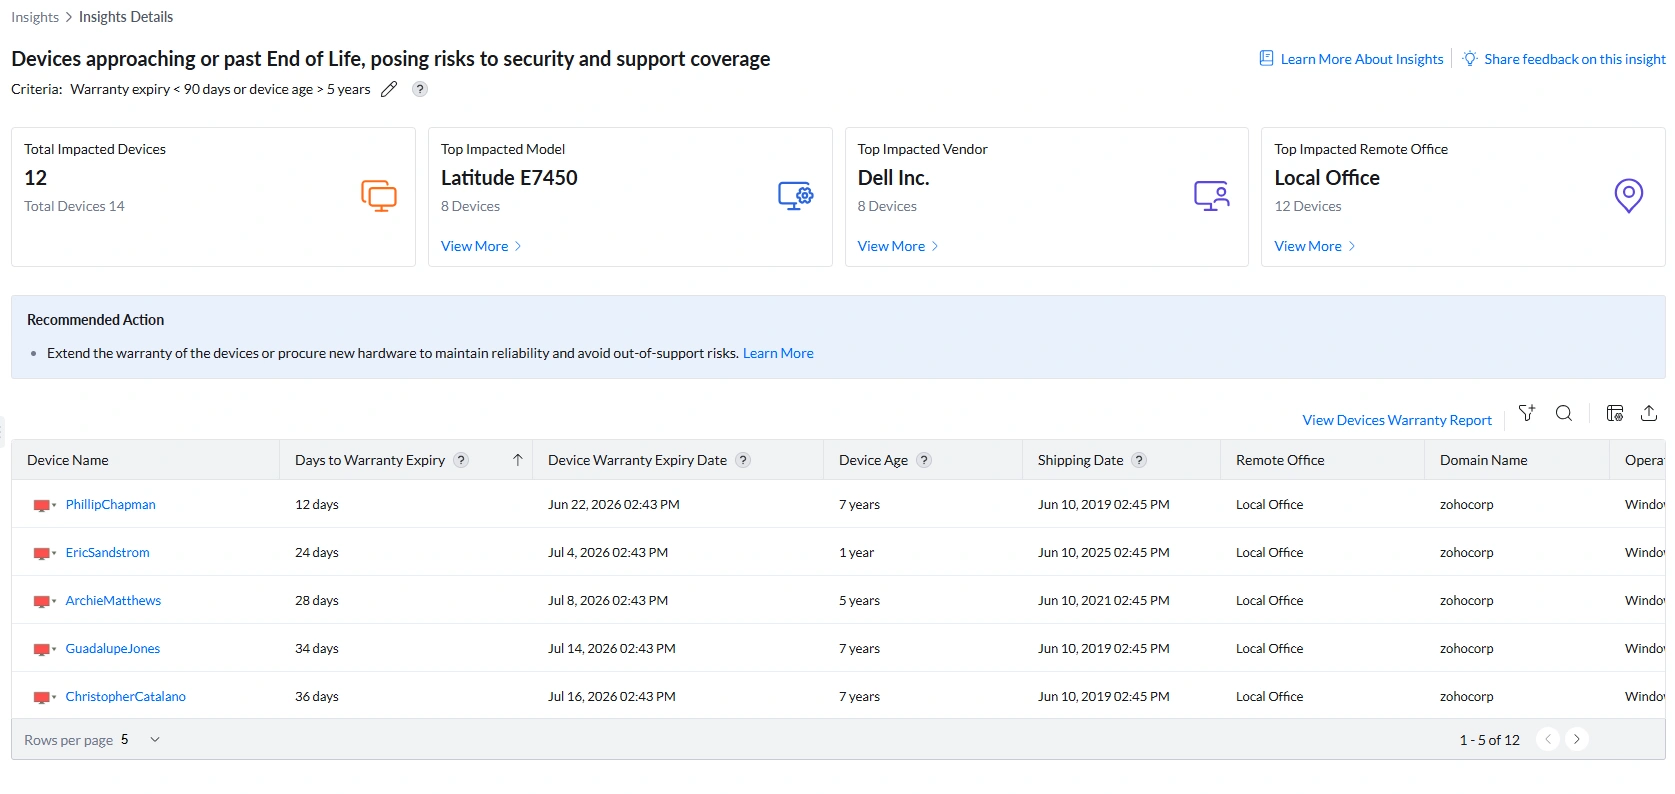The width and height of the screenshot is (1675, 794).
Task: Edit the insight criteria with pencil icon
Action: click(389, 89)
